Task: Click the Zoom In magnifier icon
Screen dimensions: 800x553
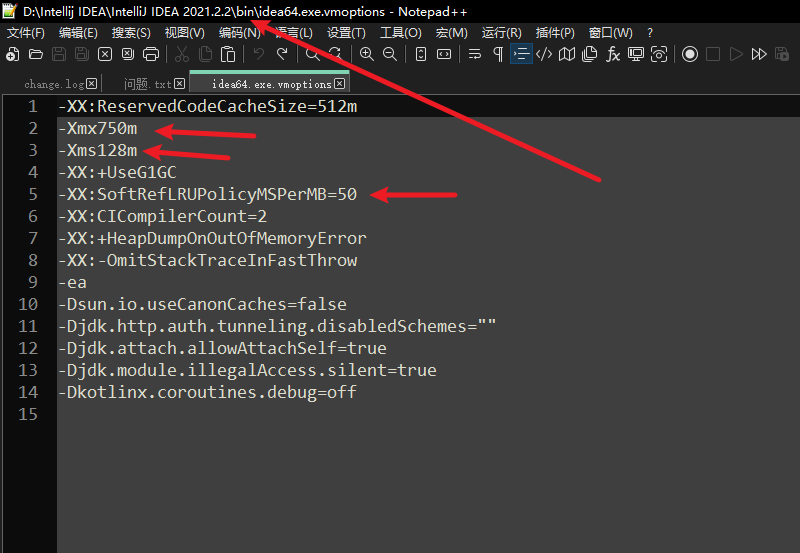Action: [367, 54]
